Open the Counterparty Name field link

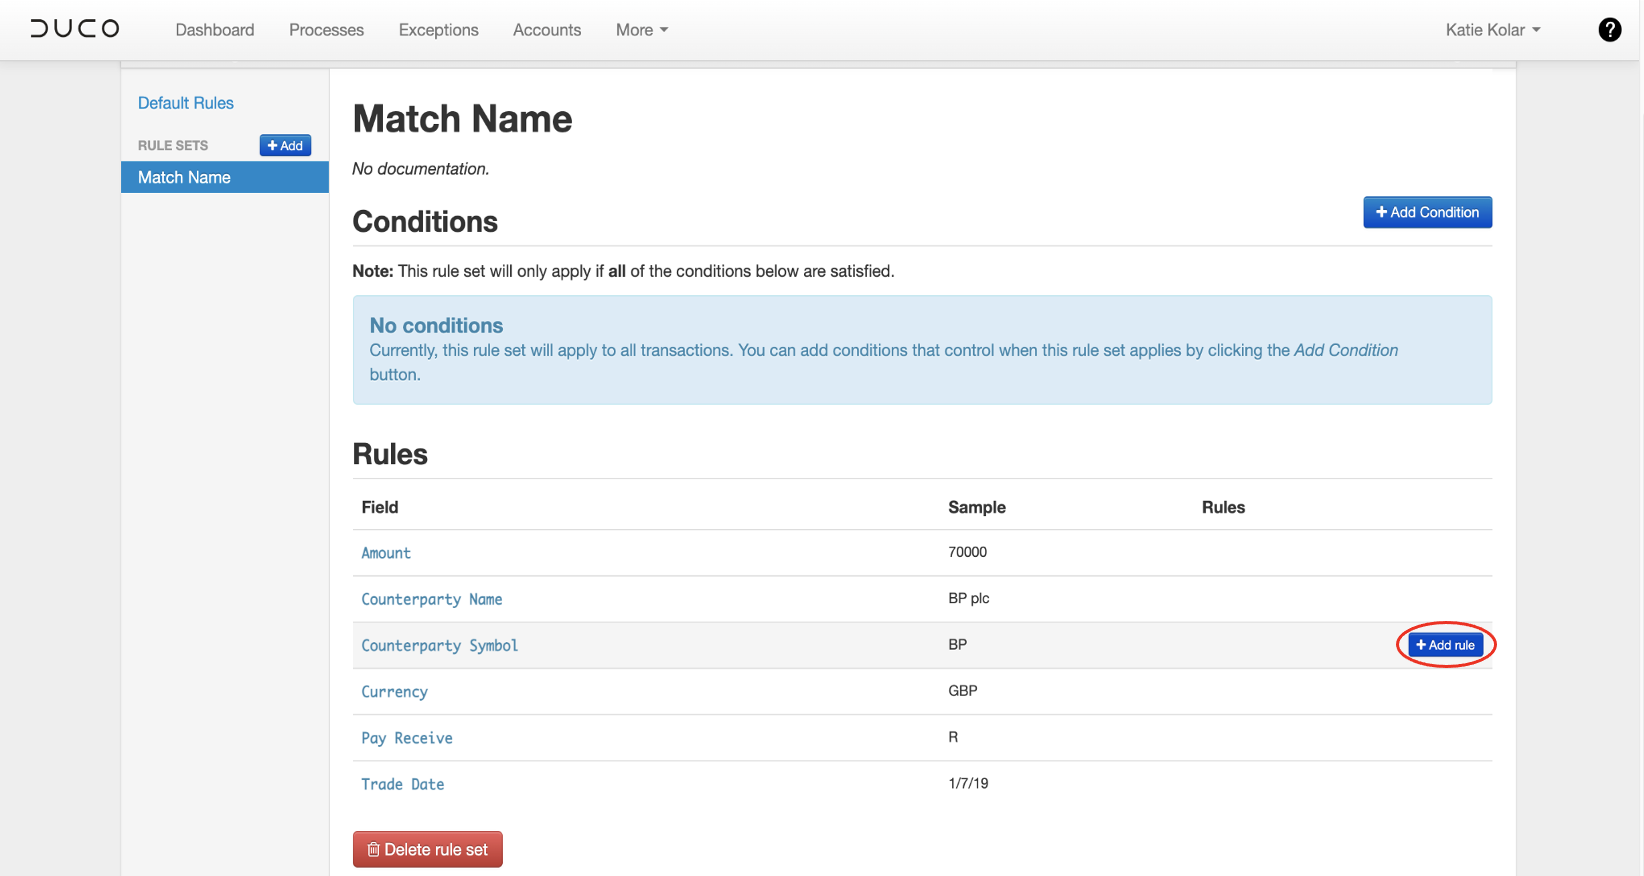click(x=432, y=599)
